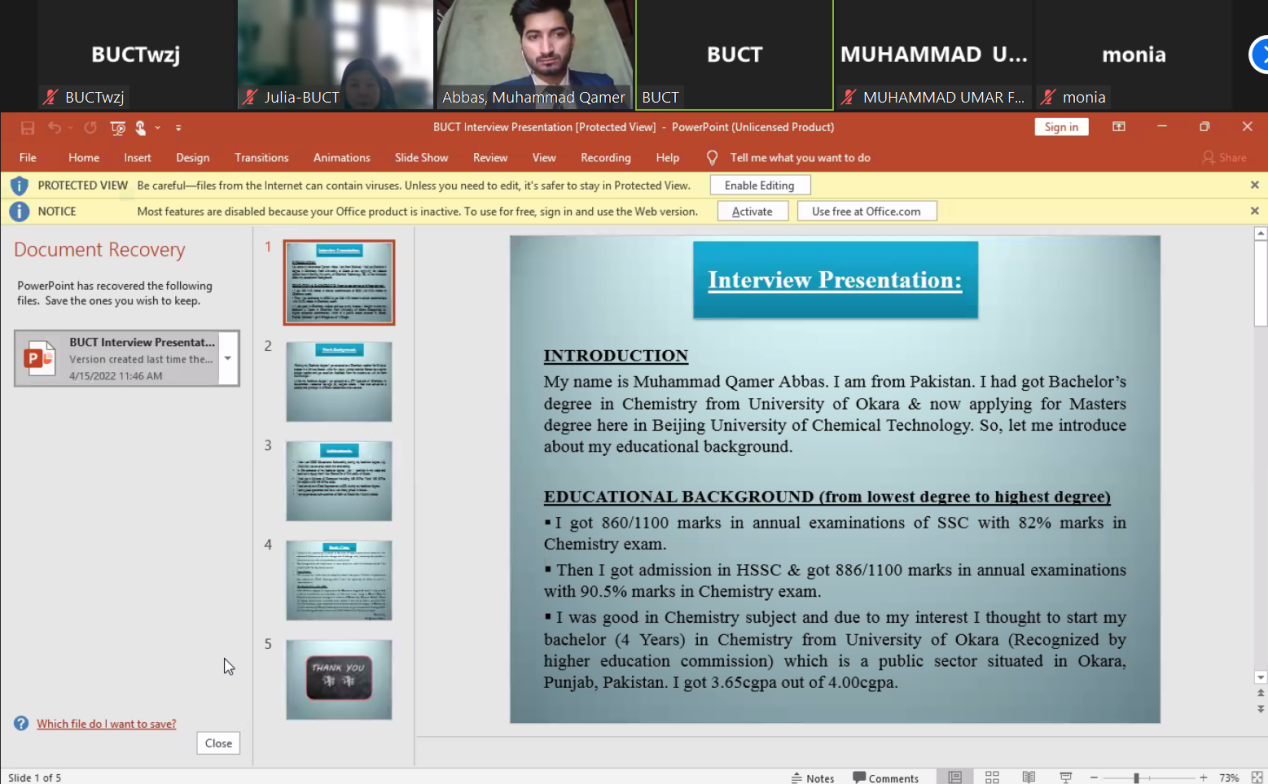Click the Close button in Document Recovery
The image size is (1268, 784).
click(x=218, y=743)
